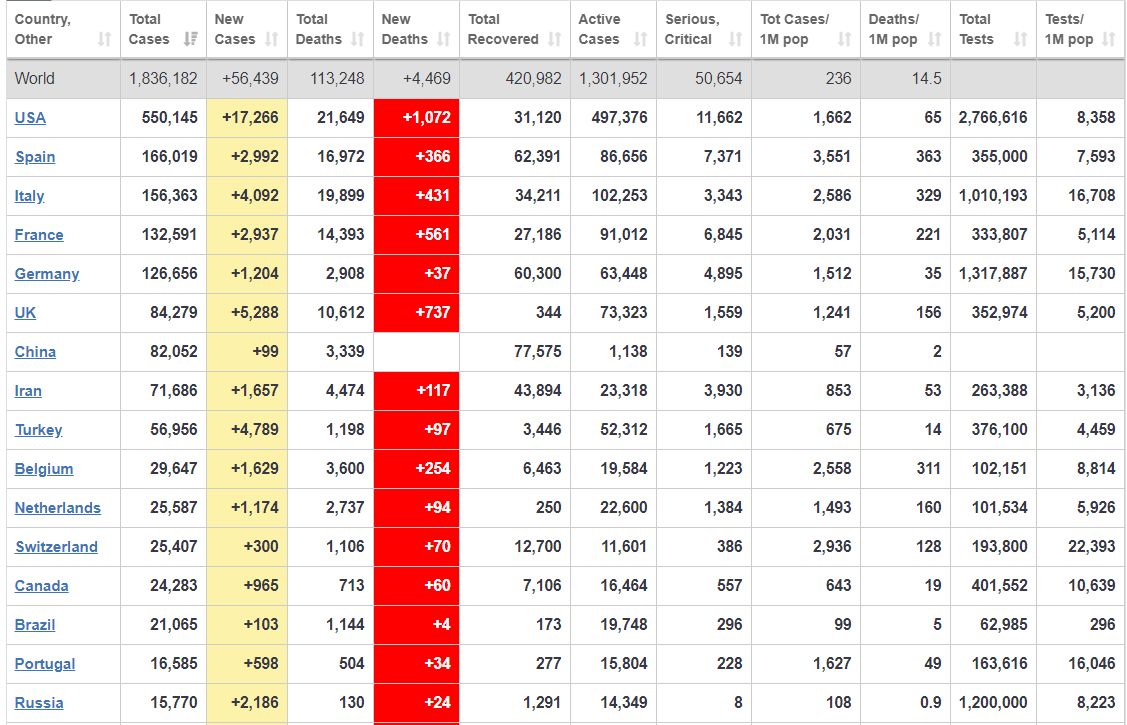Click the Total Deaths sort icon
The width and height of the screenshot is (1127, 725).
pos(357,39)
